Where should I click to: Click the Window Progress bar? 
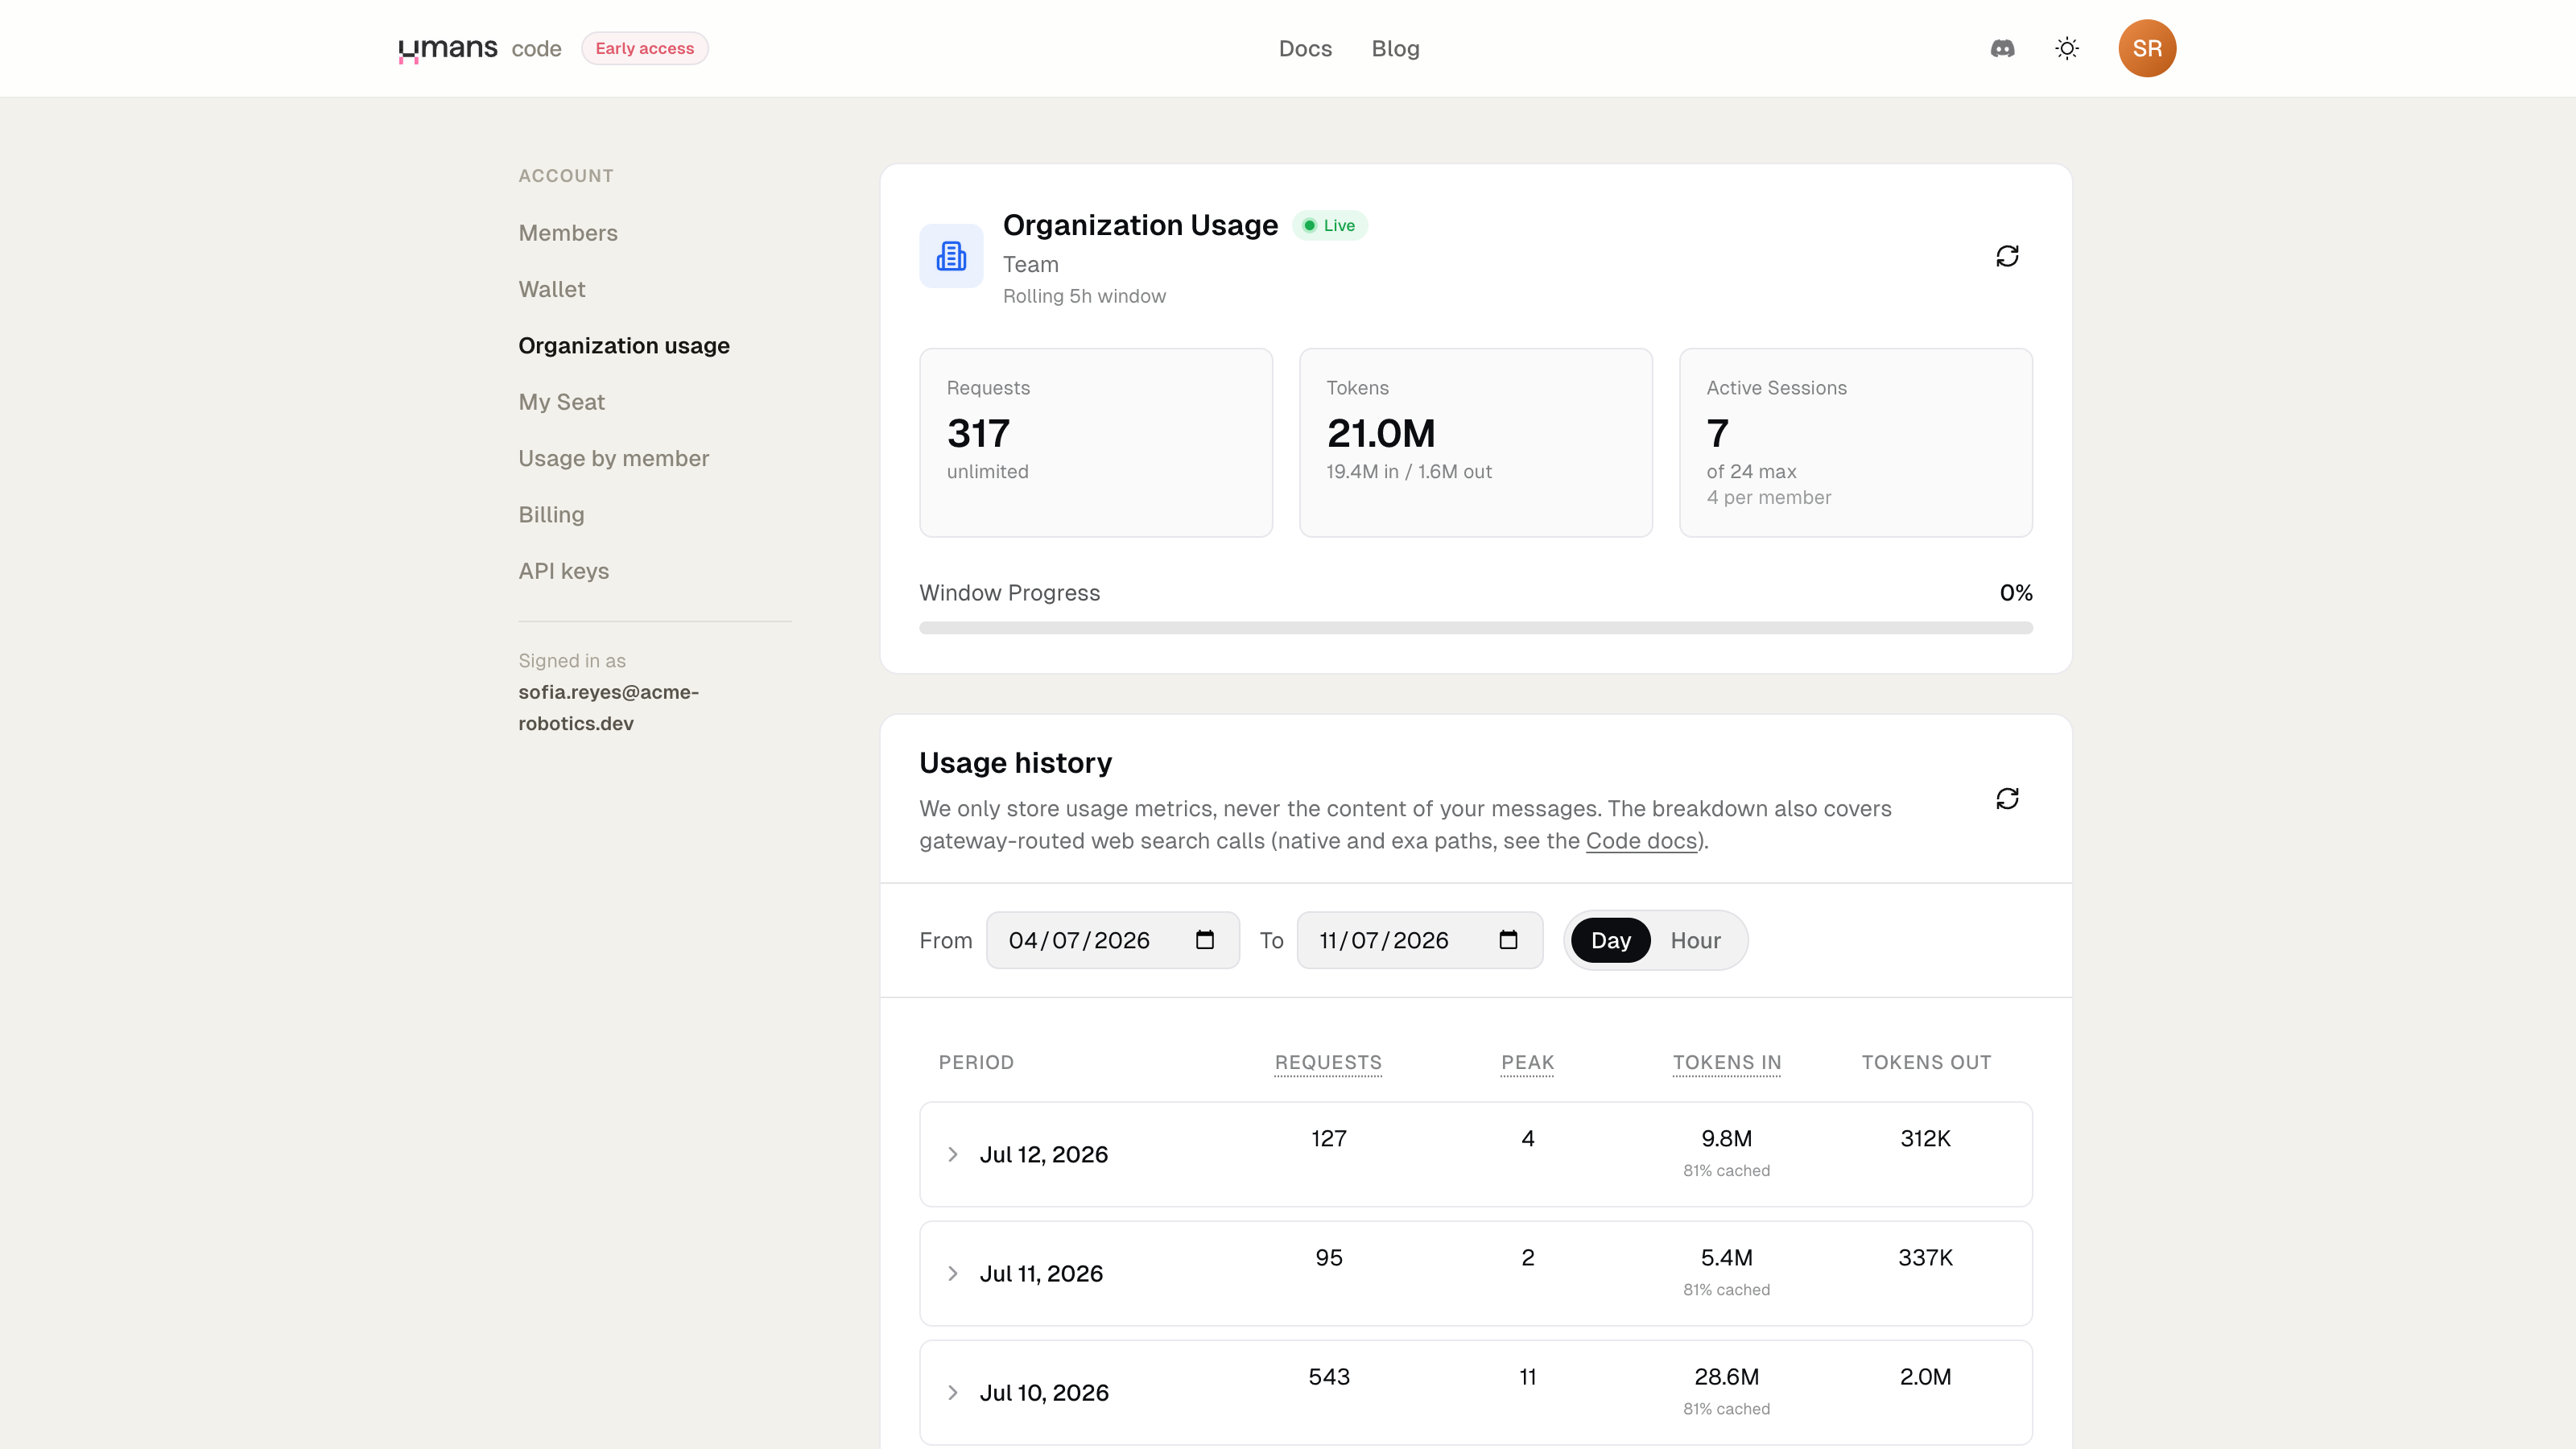point(1475,628)
